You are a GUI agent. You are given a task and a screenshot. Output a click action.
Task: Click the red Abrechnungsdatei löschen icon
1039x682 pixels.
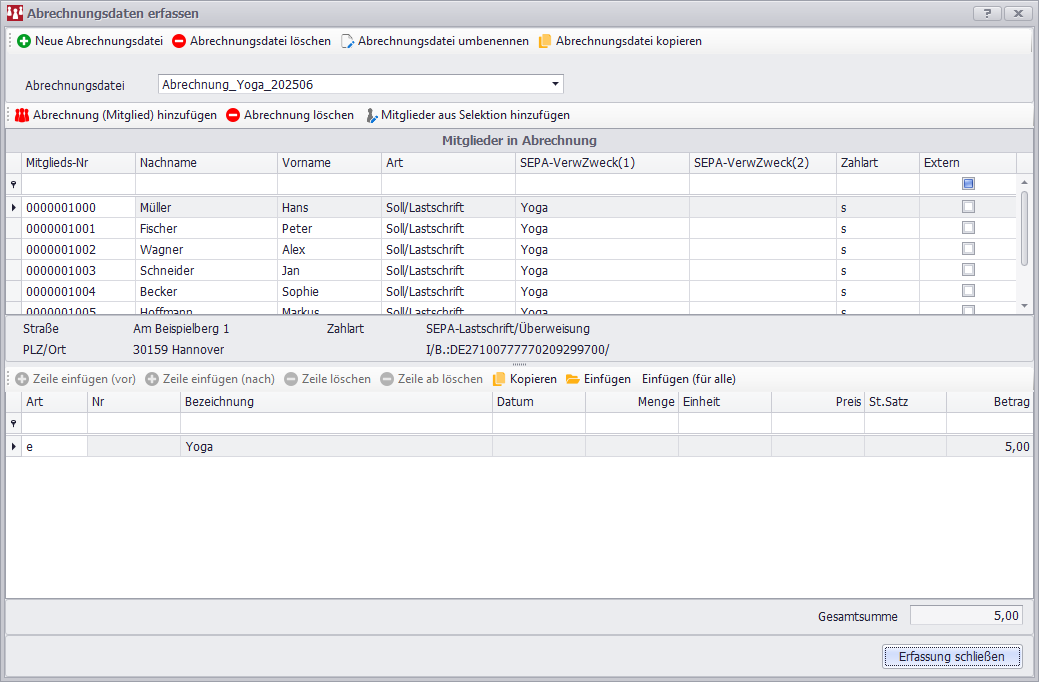coord(179,41)
